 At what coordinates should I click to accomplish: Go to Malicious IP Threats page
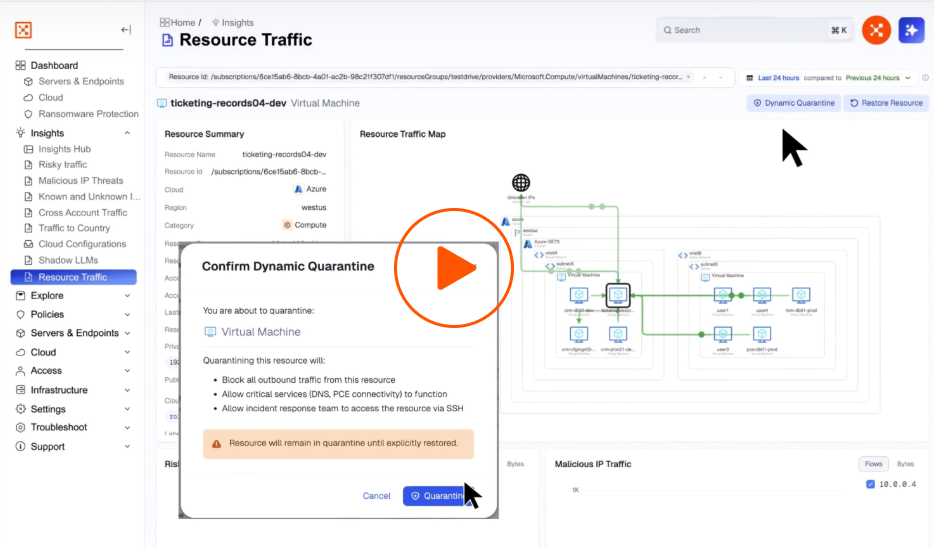80,181
